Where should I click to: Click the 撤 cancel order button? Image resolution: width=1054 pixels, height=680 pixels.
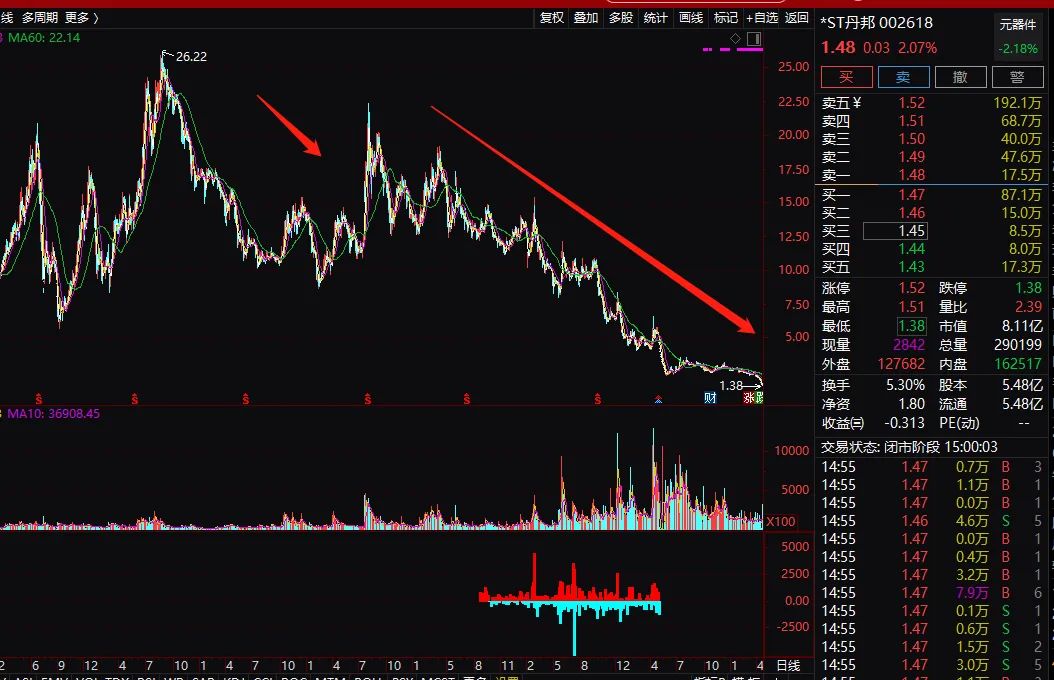point(960,77)
